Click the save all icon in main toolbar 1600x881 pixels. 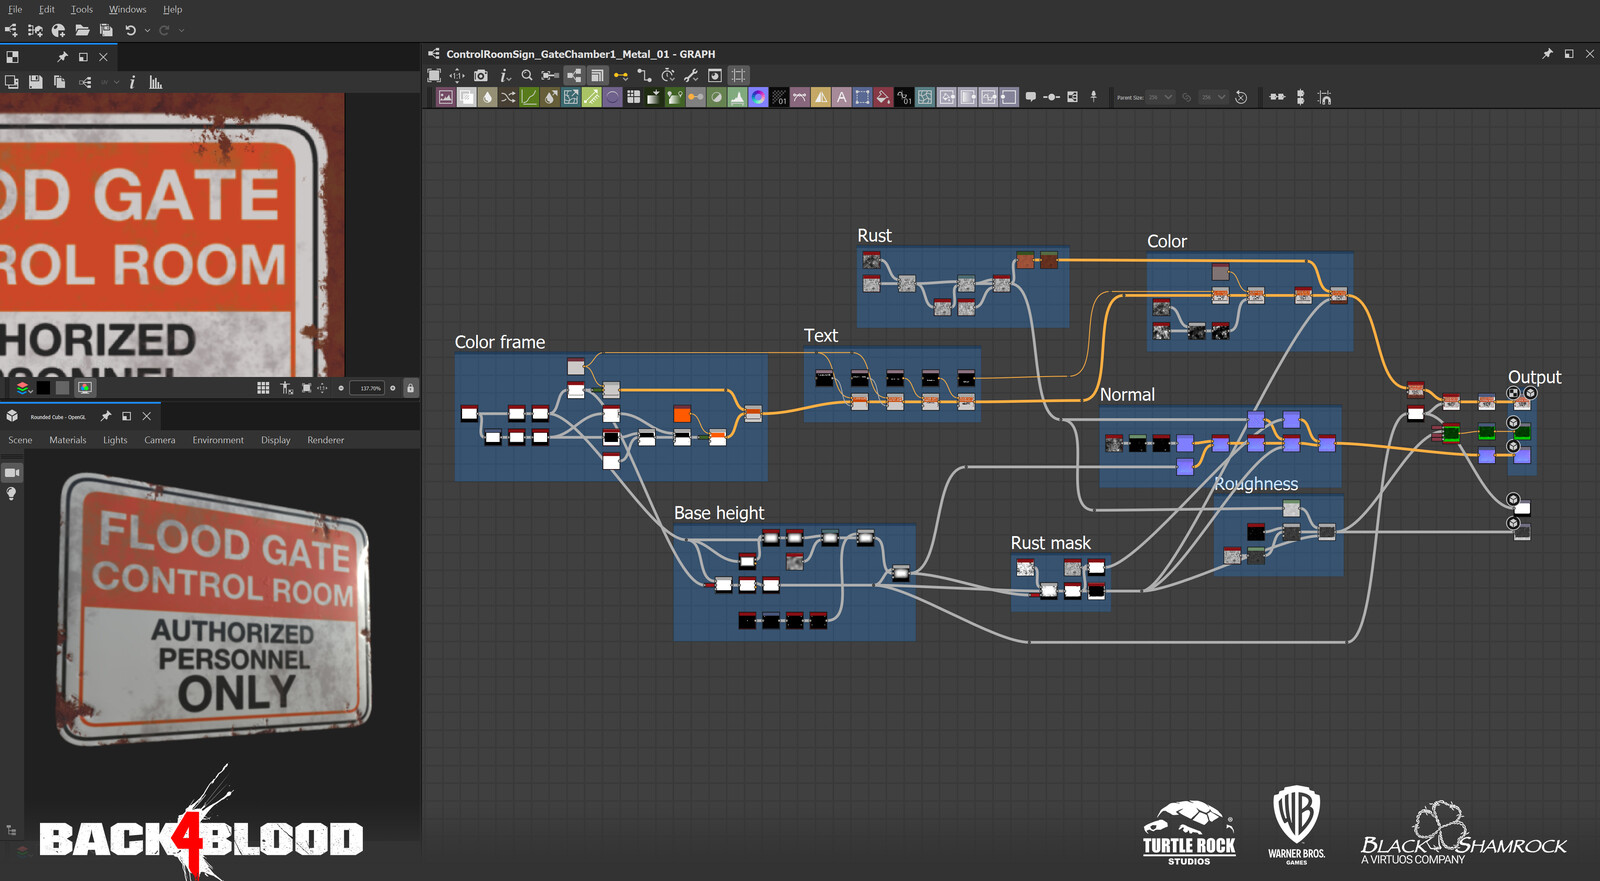(x=106, y=30)
